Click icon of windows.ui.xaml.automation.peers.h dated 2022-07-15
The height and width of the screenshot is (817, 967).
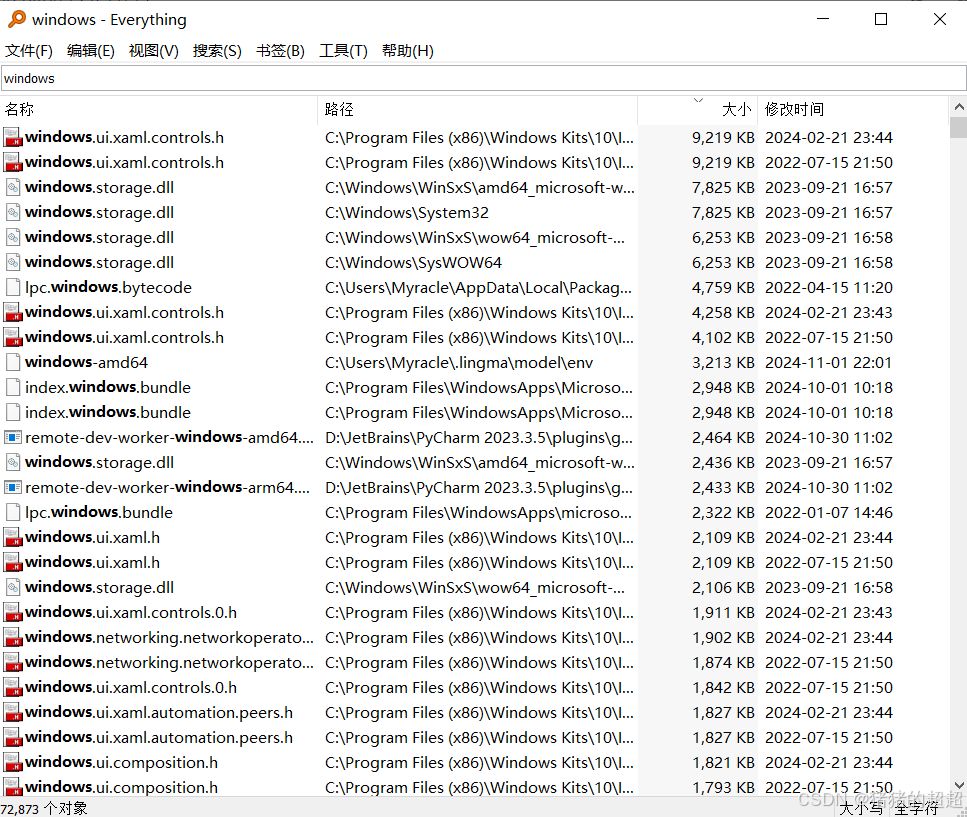click(x=12, y=737)
